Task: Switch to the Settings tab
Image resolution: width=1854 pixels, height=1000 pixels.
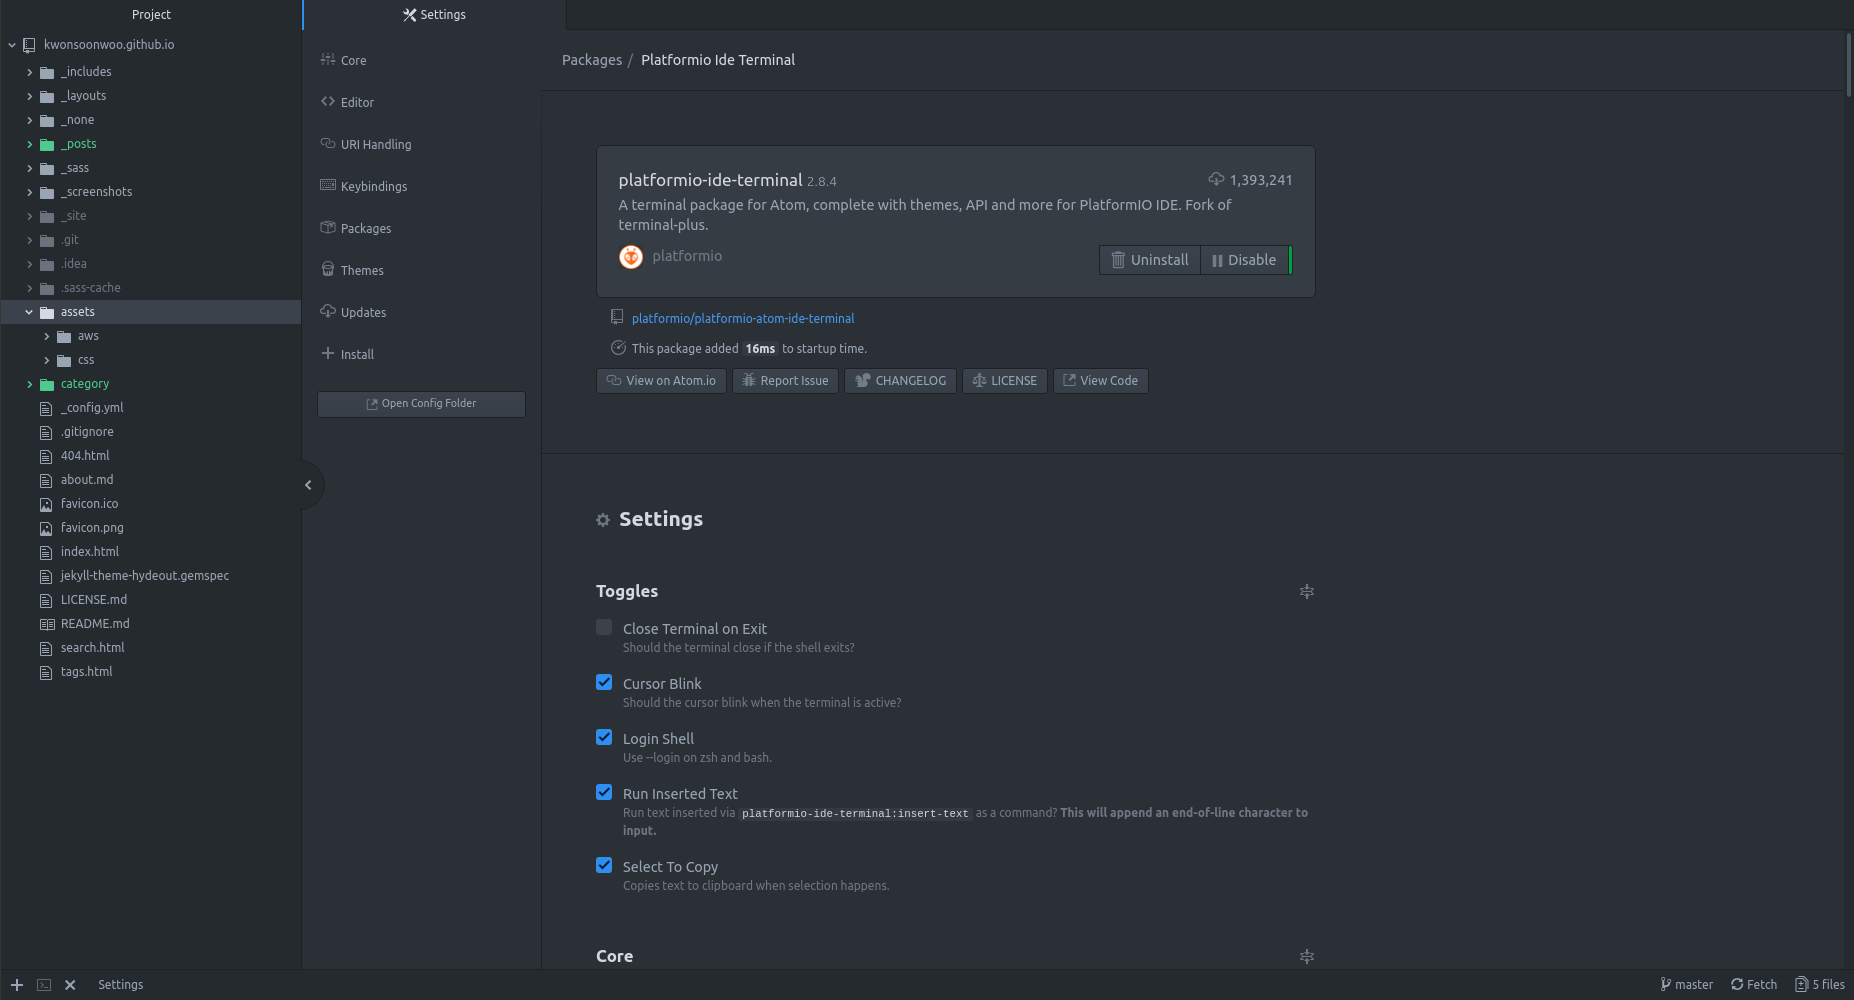Action: (434, 15)
